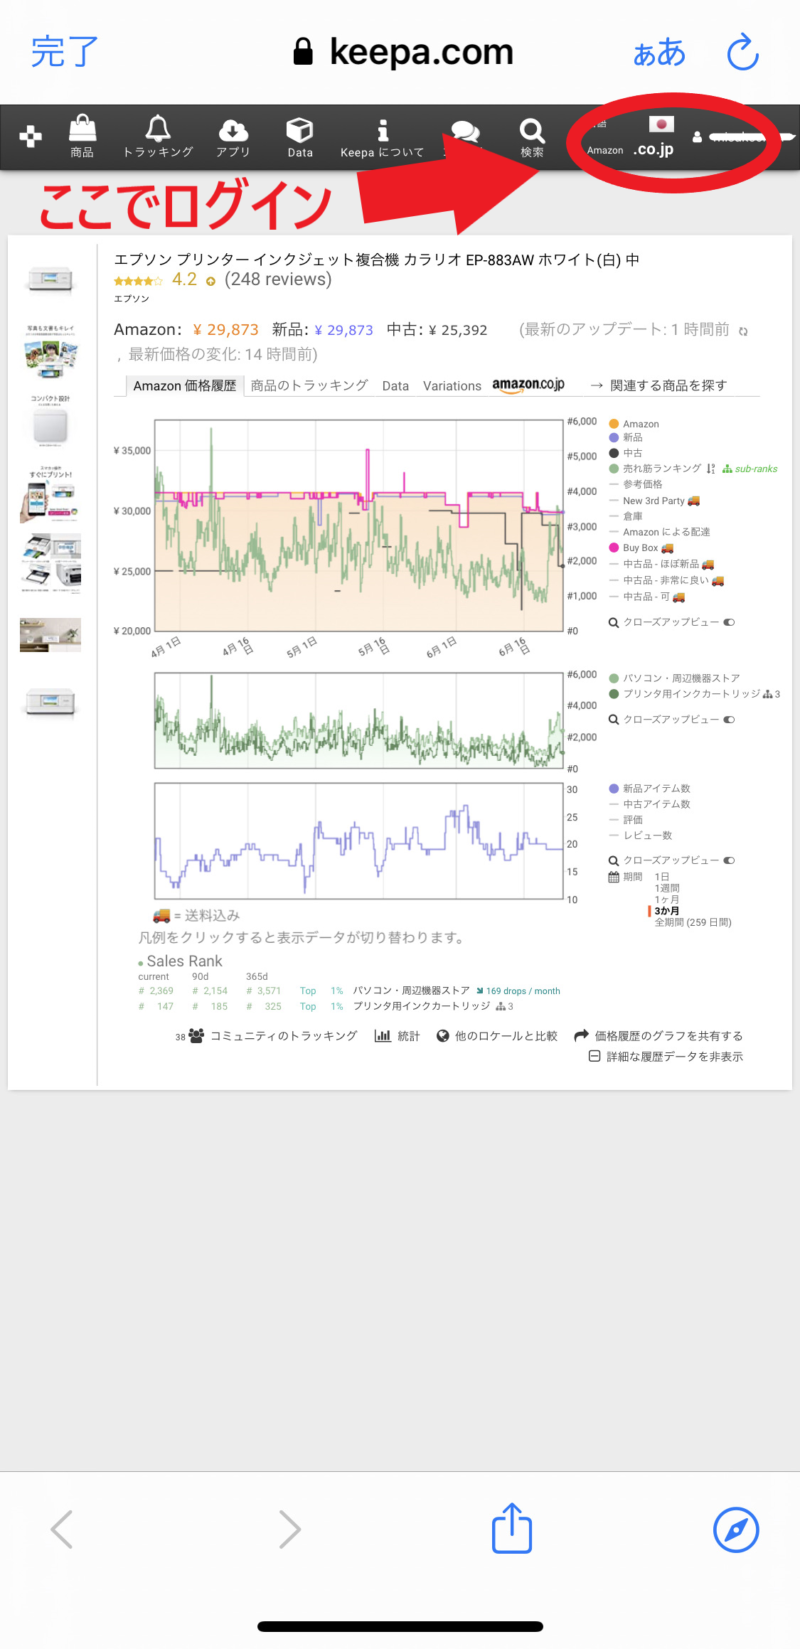Click the star rating icons

(x=138, y=281)
